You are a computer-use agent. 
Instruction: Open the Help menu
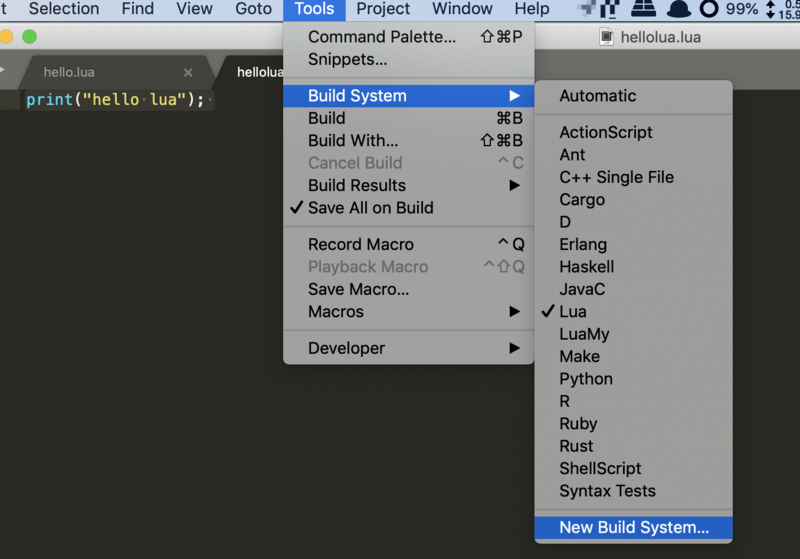(532, 9)
